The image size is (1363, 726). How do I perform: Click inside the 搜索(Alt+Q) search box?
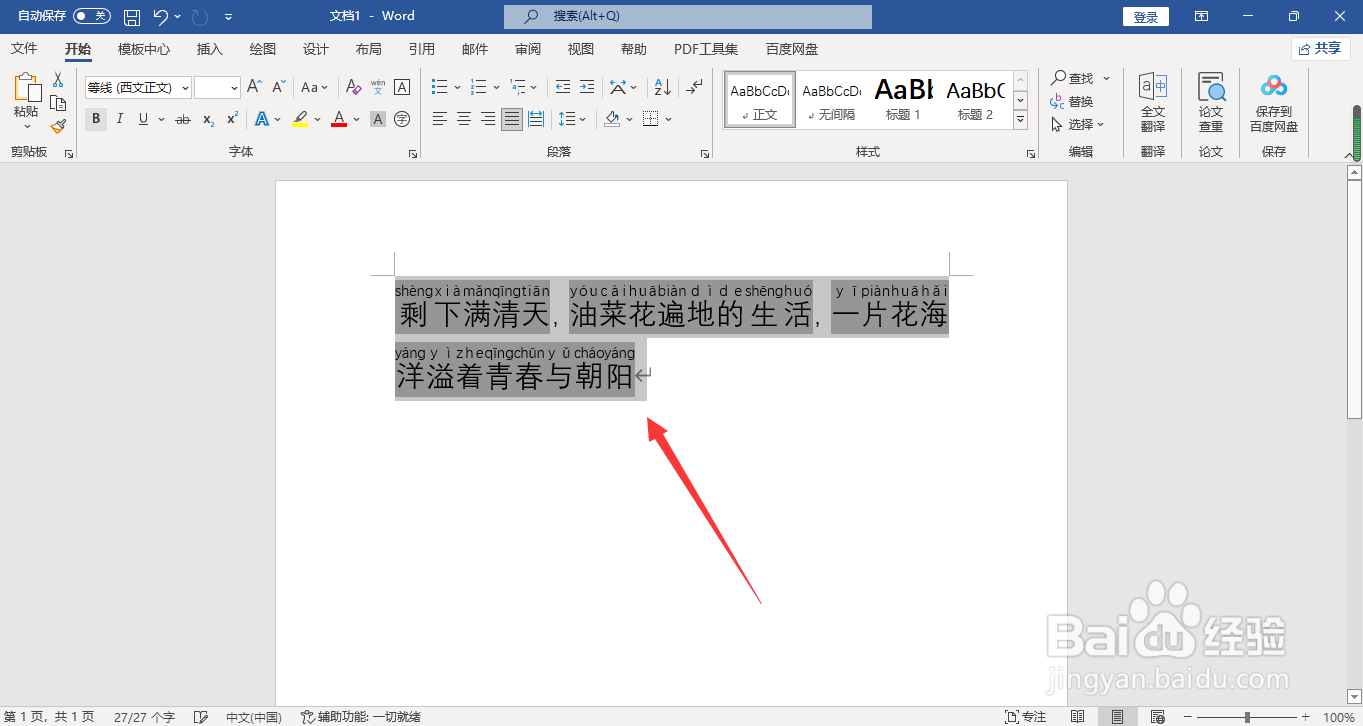point(687,16)
